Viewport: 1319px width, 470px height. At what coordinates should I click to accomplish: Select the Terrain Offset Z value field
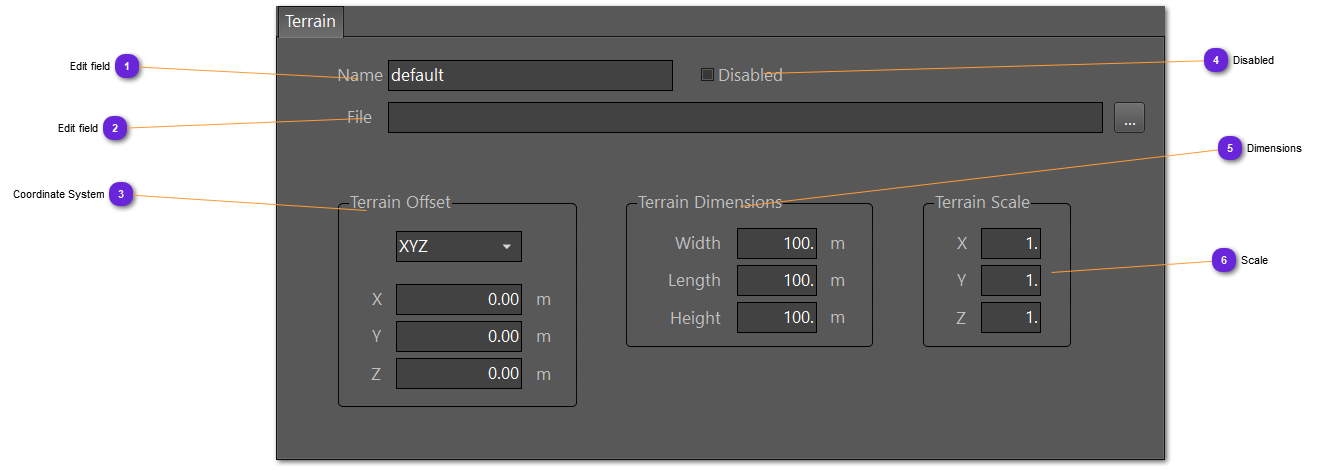(x=458, y=373)
